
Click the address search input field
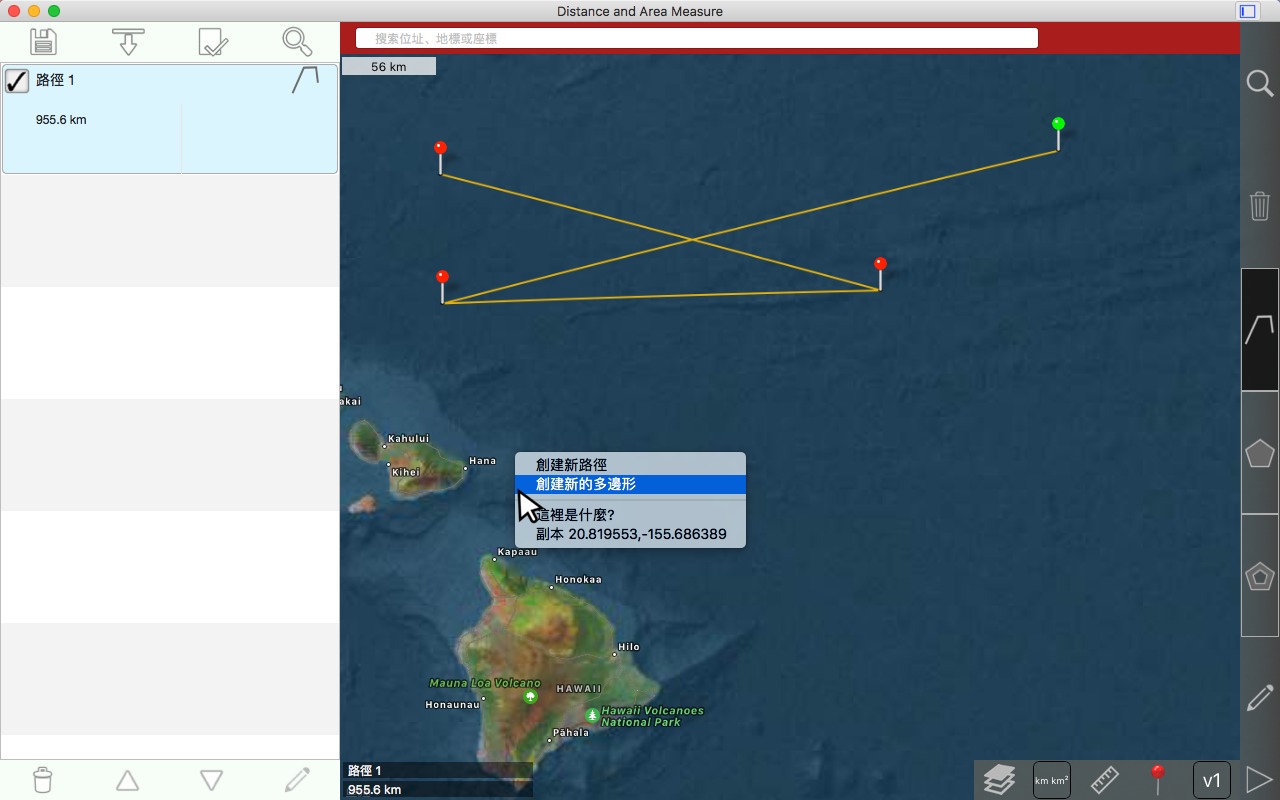[697, 38]
